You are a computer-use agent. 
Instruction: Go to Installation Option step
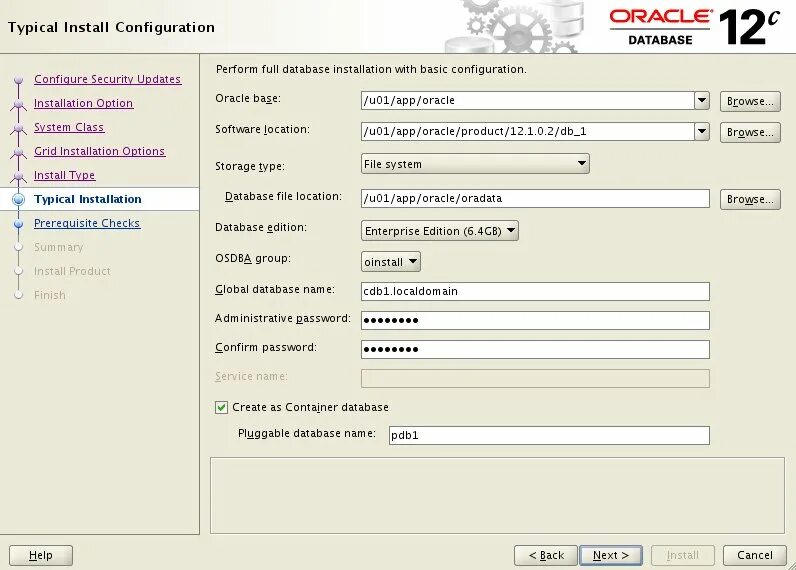coord(84,103)
